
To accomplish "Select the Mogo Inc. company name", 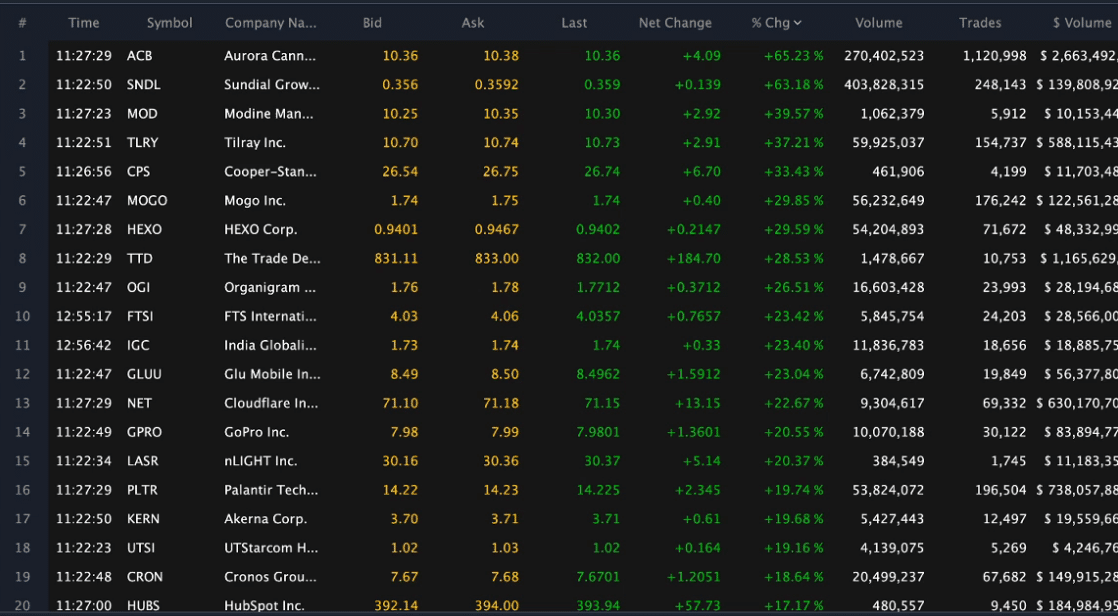I will click(255, 201).
